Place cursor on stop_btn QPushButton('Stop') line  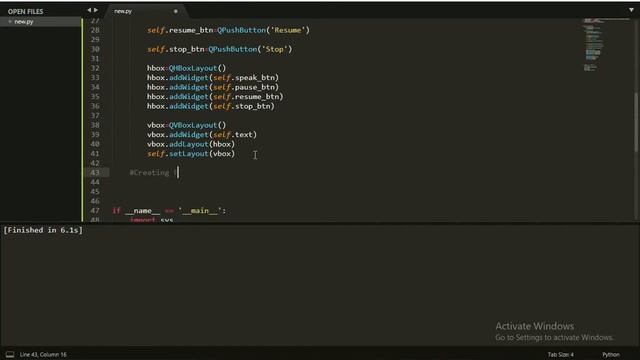click(220, 49)
